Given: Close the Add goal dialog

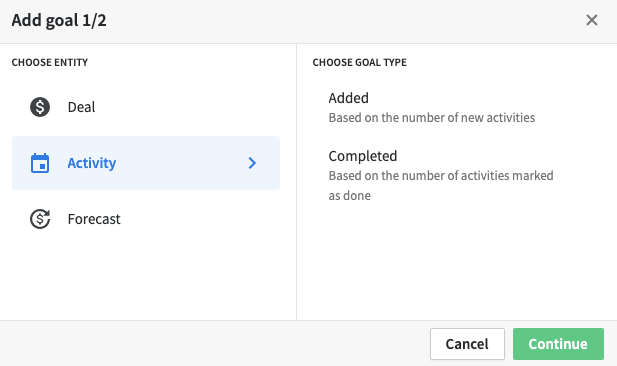Looking at the screenshot, I should pyautogui.click(x=591, y=20).
